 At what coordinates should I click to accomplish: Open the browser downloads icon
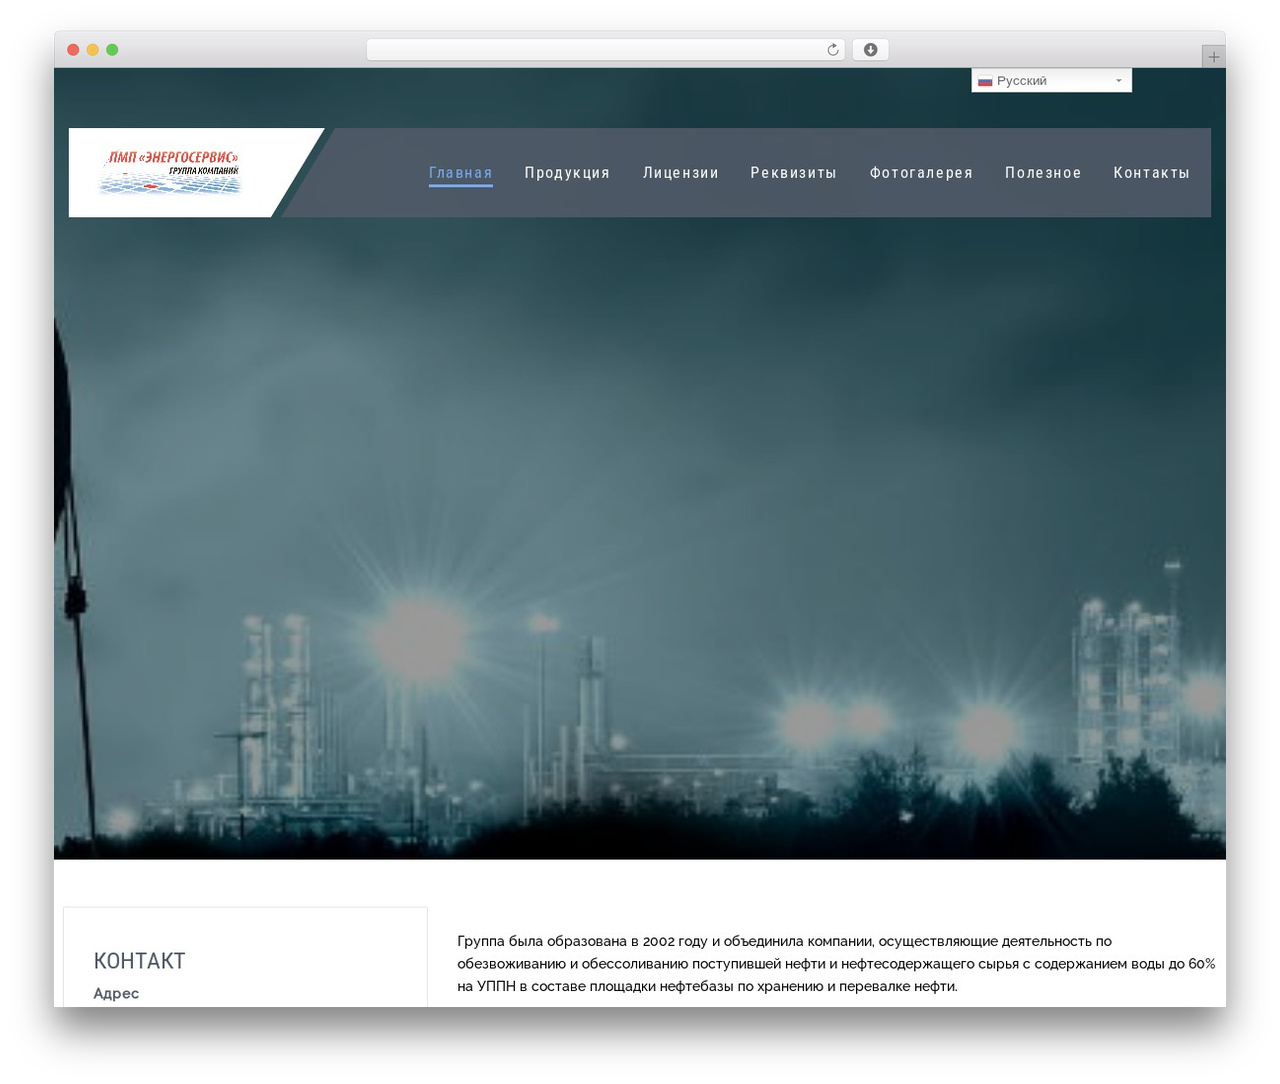click(x=870, y=50)
